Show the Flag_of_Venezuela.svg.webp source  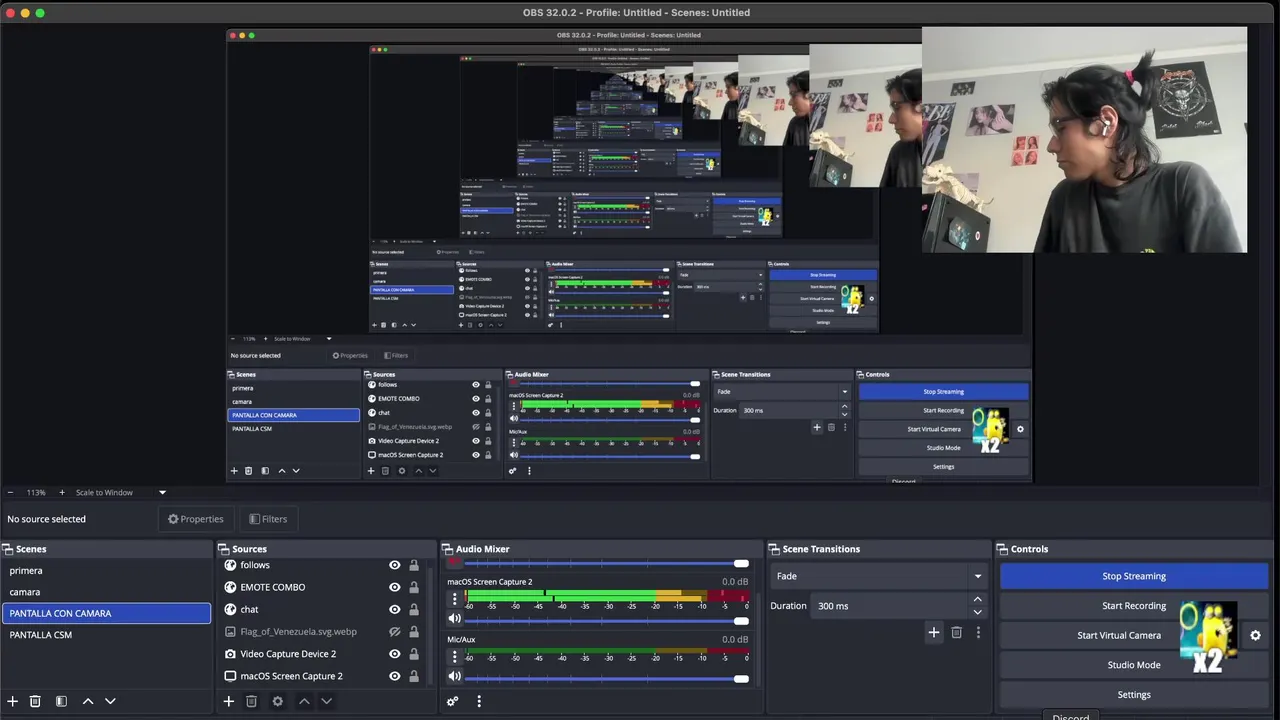395,632
